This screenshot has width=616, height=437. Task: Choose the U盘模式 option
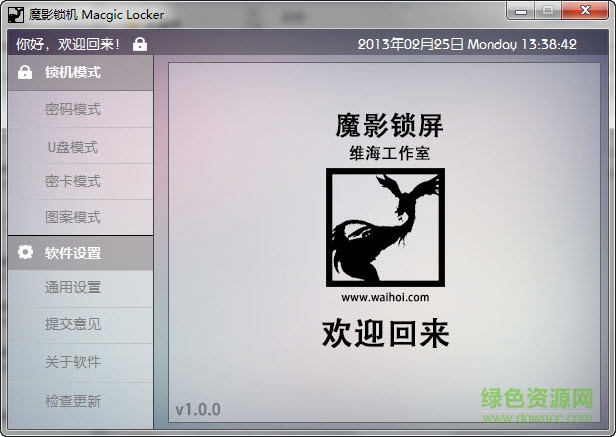coord(73,147)
